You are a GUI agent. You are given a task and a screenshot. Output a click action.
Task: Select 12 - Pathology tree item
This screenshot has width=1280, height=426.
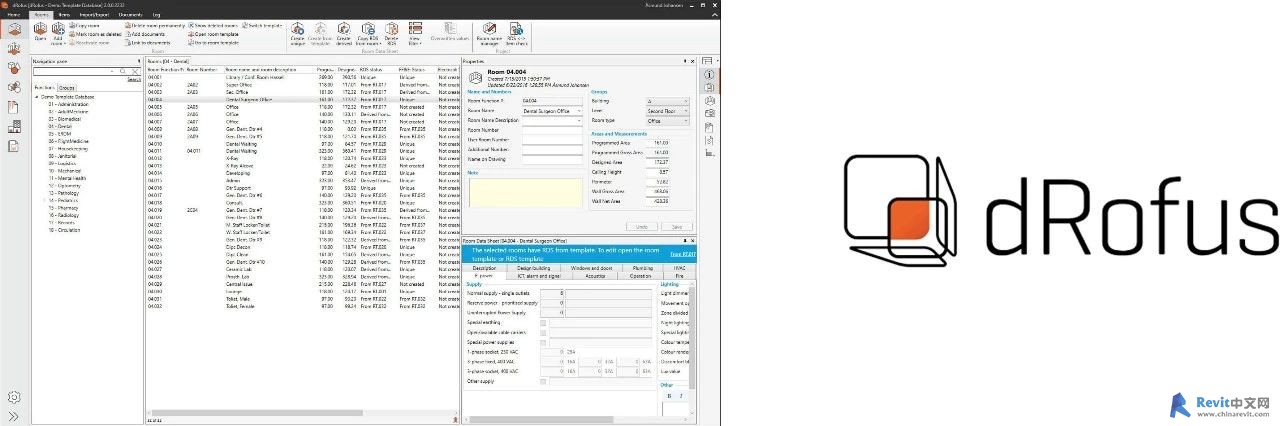pos(66,191)
